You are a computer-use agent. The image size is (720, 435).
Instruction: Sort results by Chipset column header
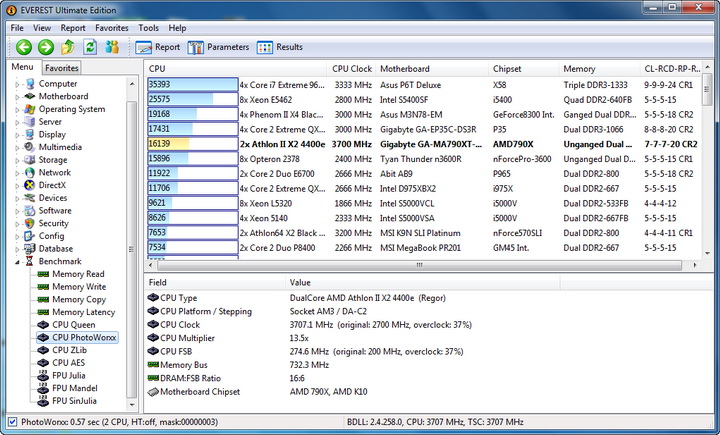click(523, 69)
